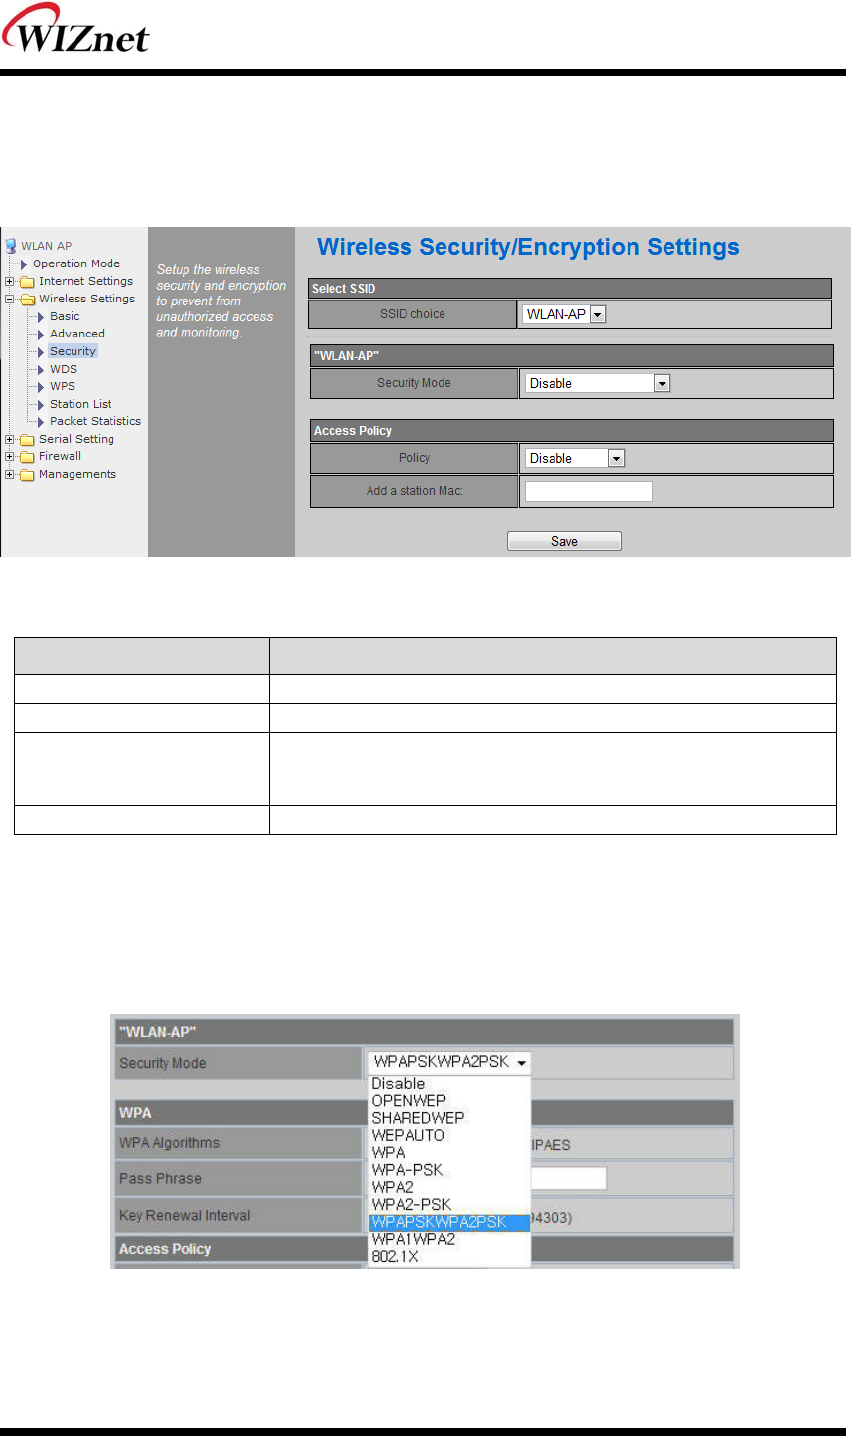Click the Serial Setting folder icon

pos(27,439)
